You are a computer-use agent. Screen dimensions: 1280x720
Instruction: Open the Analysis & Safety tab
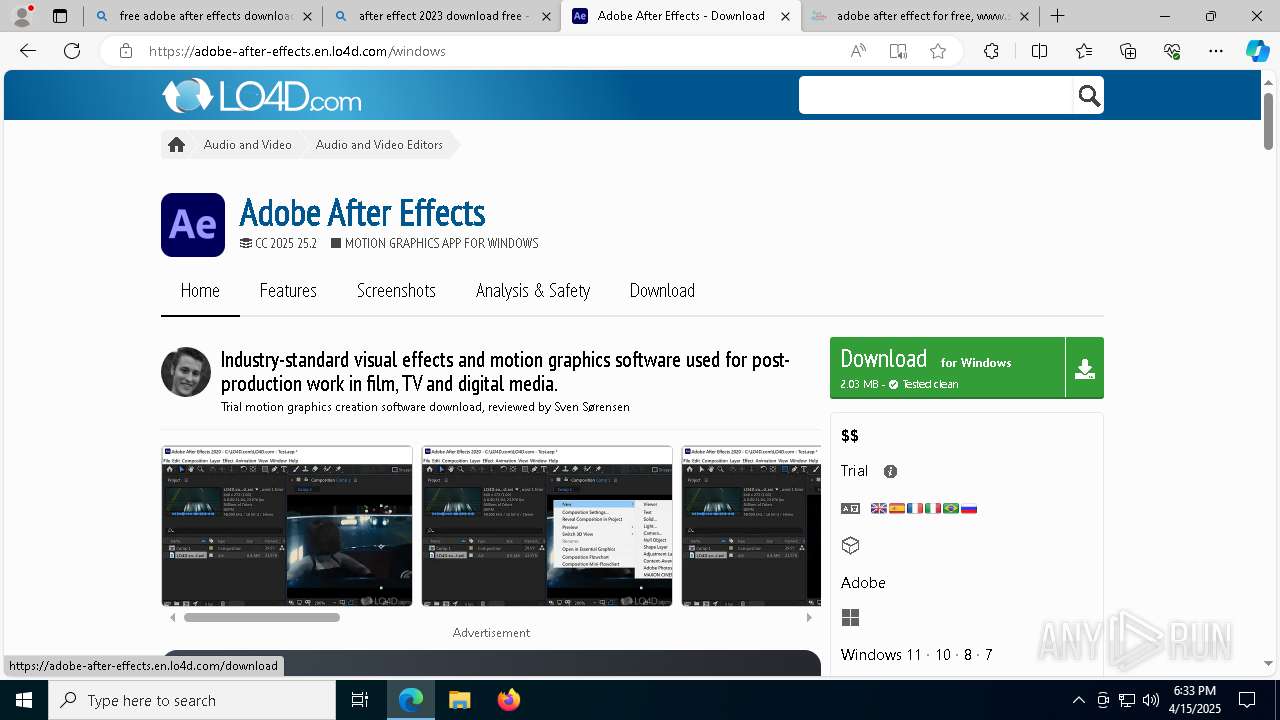point(533,291)
